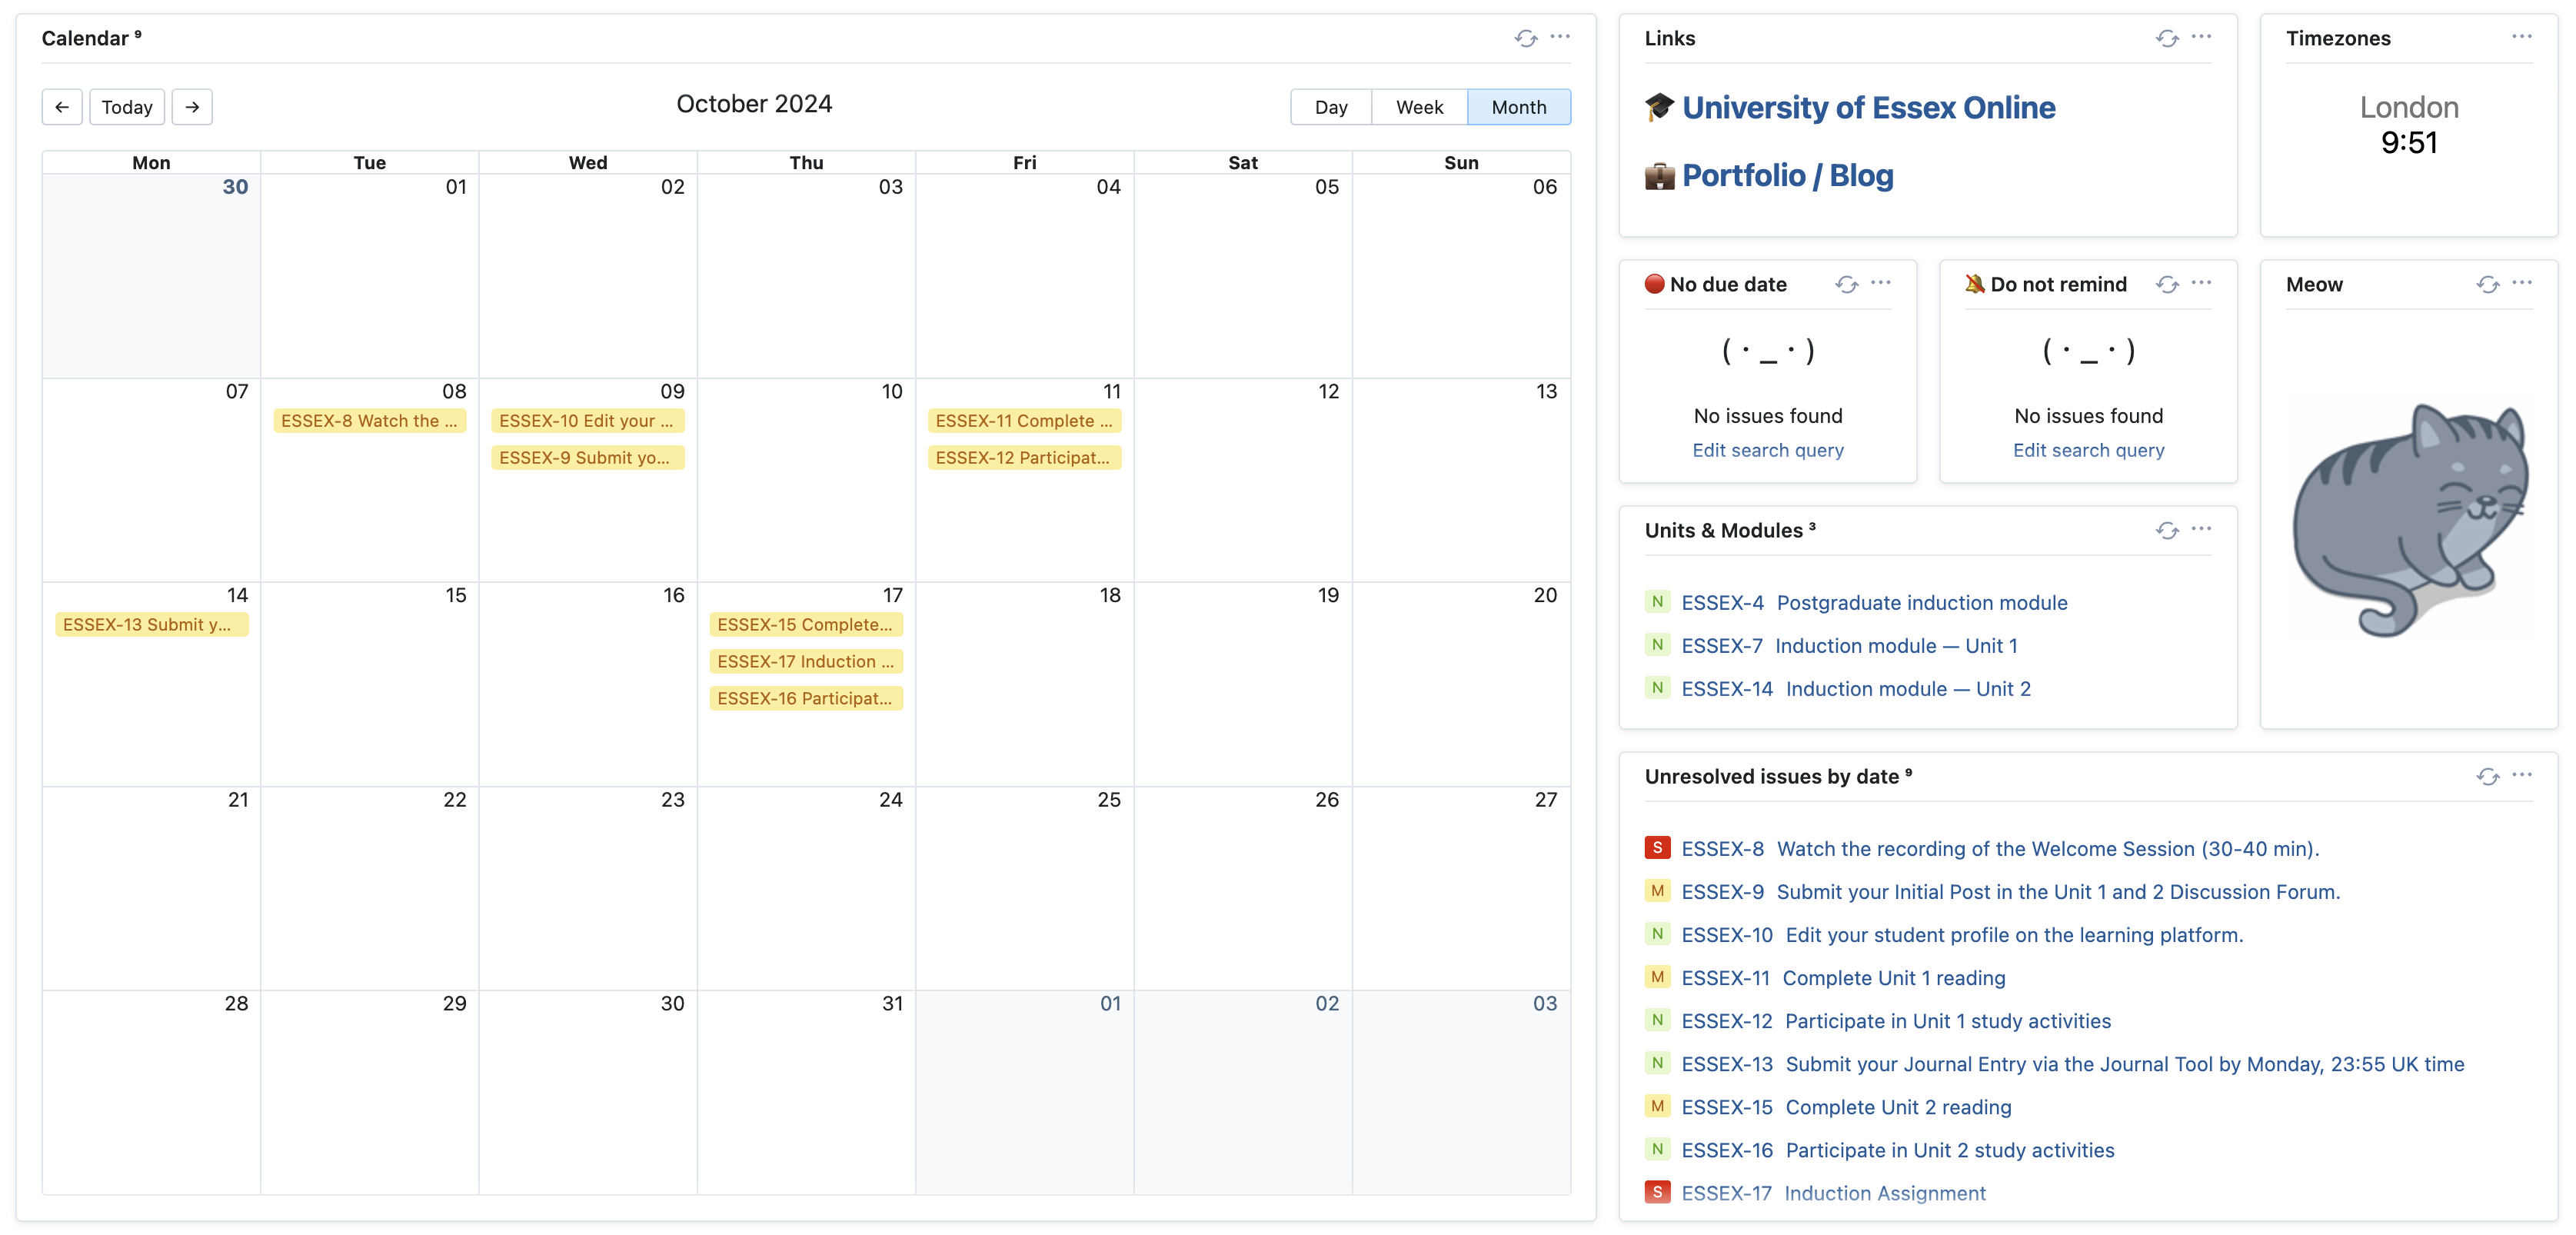Go to previous month arrow
The width and height of the screenshot is (2576, 1235).
62,107
